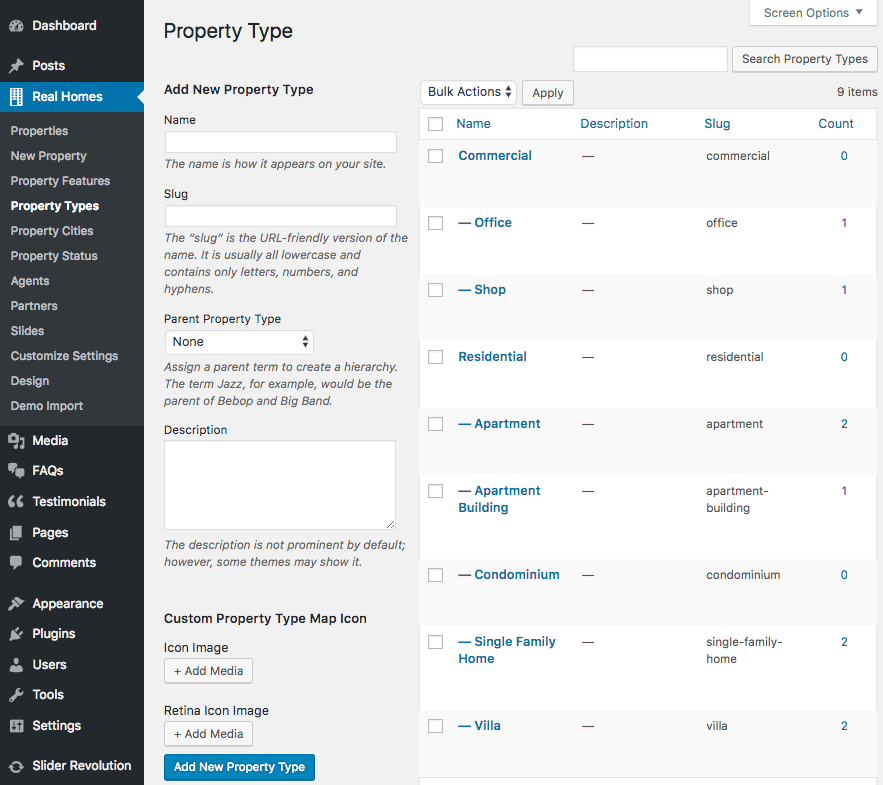Screen dimensions: 883x785
Task: Expand the Screen Options panel
Action: tap(812, 13)
